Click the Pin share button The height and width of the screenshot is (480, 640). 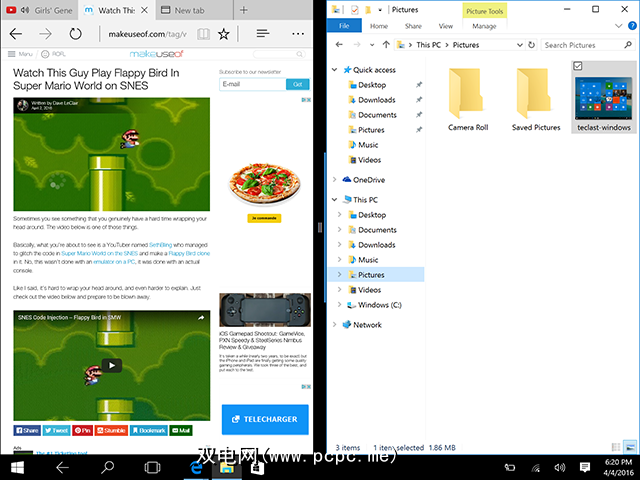(x=82, y=430)
